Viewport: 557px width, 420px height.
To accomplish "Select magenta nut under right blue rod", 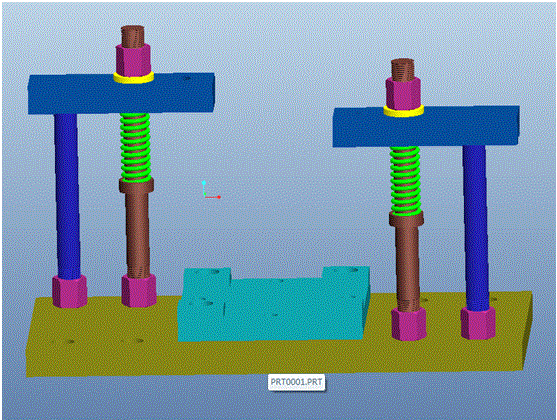I will pos(478,323).
